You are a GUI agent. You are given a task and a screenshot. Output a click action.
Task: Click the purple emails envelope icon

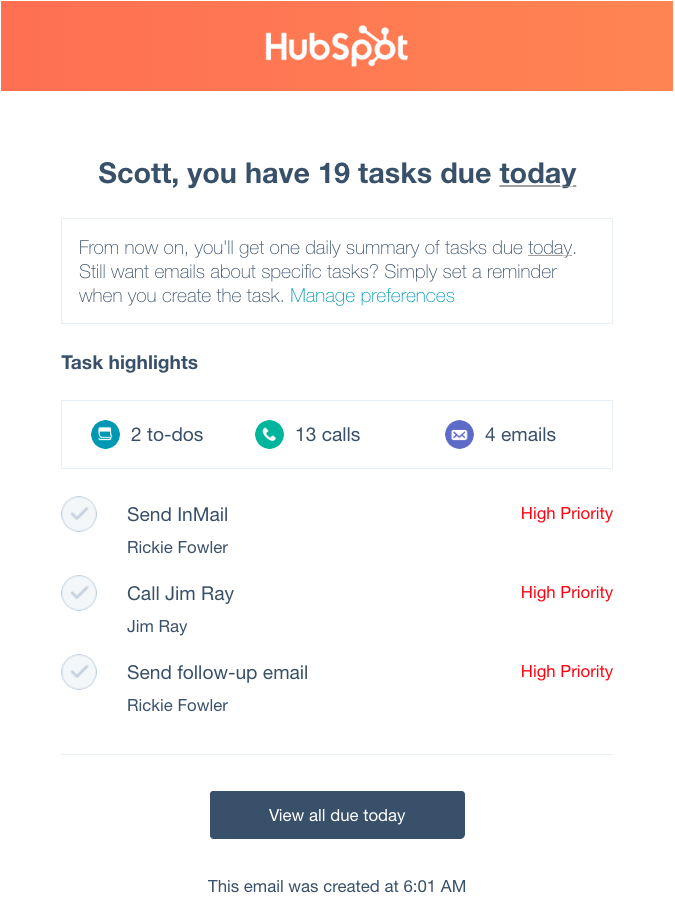[x=459, y=434]
